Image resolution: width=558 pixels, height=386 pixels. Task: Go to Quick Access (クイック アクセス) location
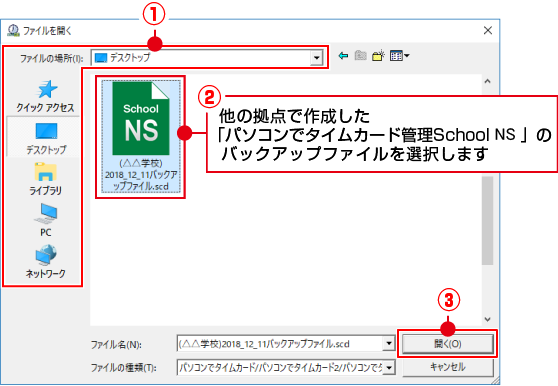coord(45,96)
